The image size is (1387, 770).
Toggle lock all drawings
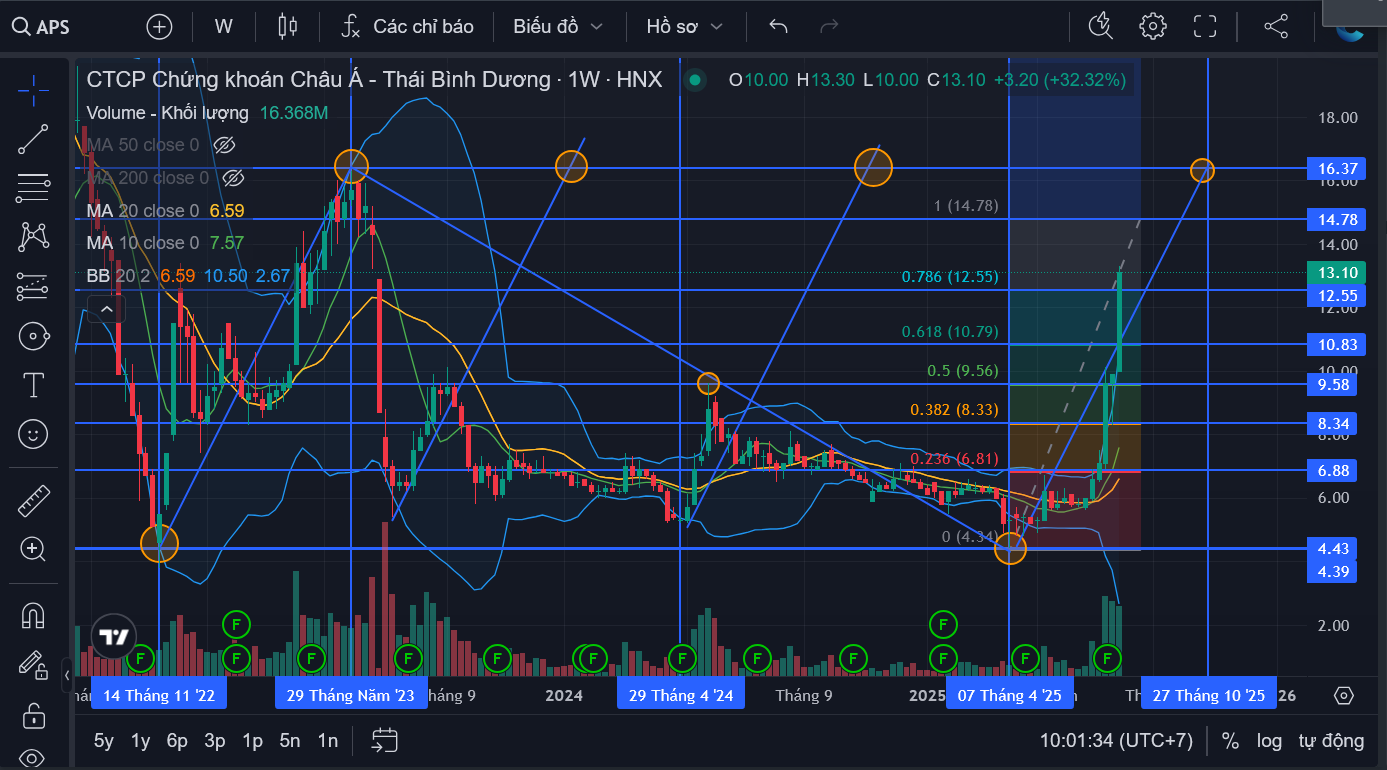tap(33, 715)
